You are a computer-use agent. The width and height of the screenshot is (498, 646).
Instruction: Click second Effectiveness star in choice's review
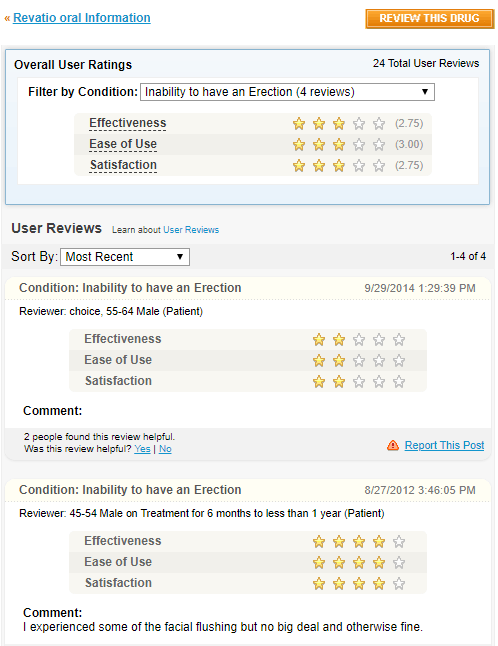coord(339,340)
